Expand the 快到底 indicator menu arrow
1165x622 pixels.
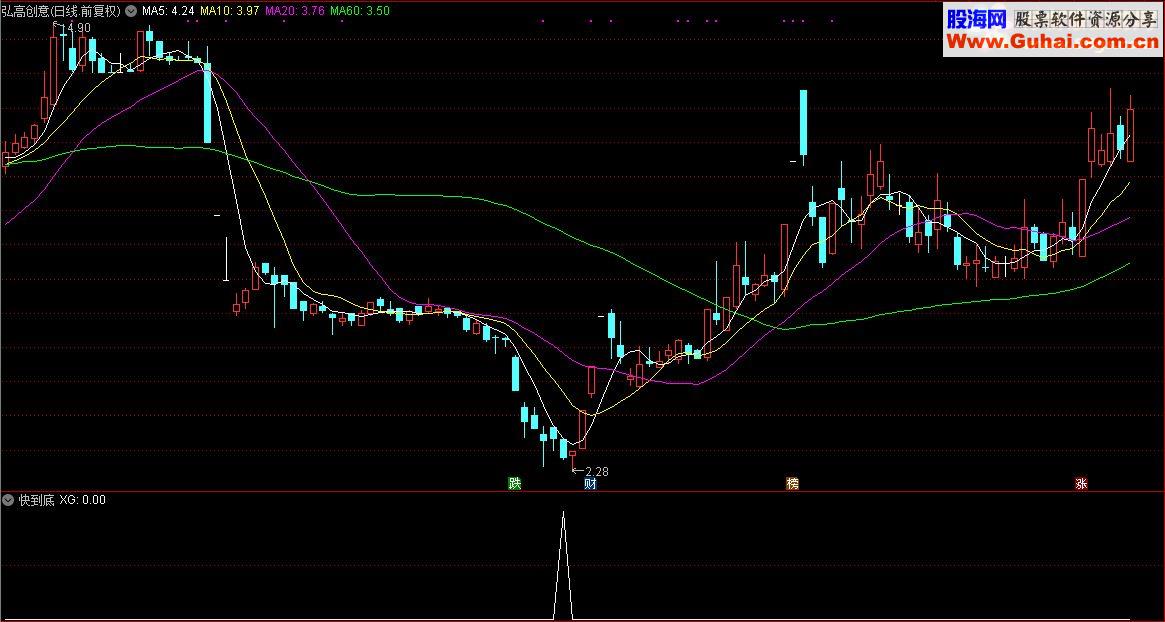point(8,499)
